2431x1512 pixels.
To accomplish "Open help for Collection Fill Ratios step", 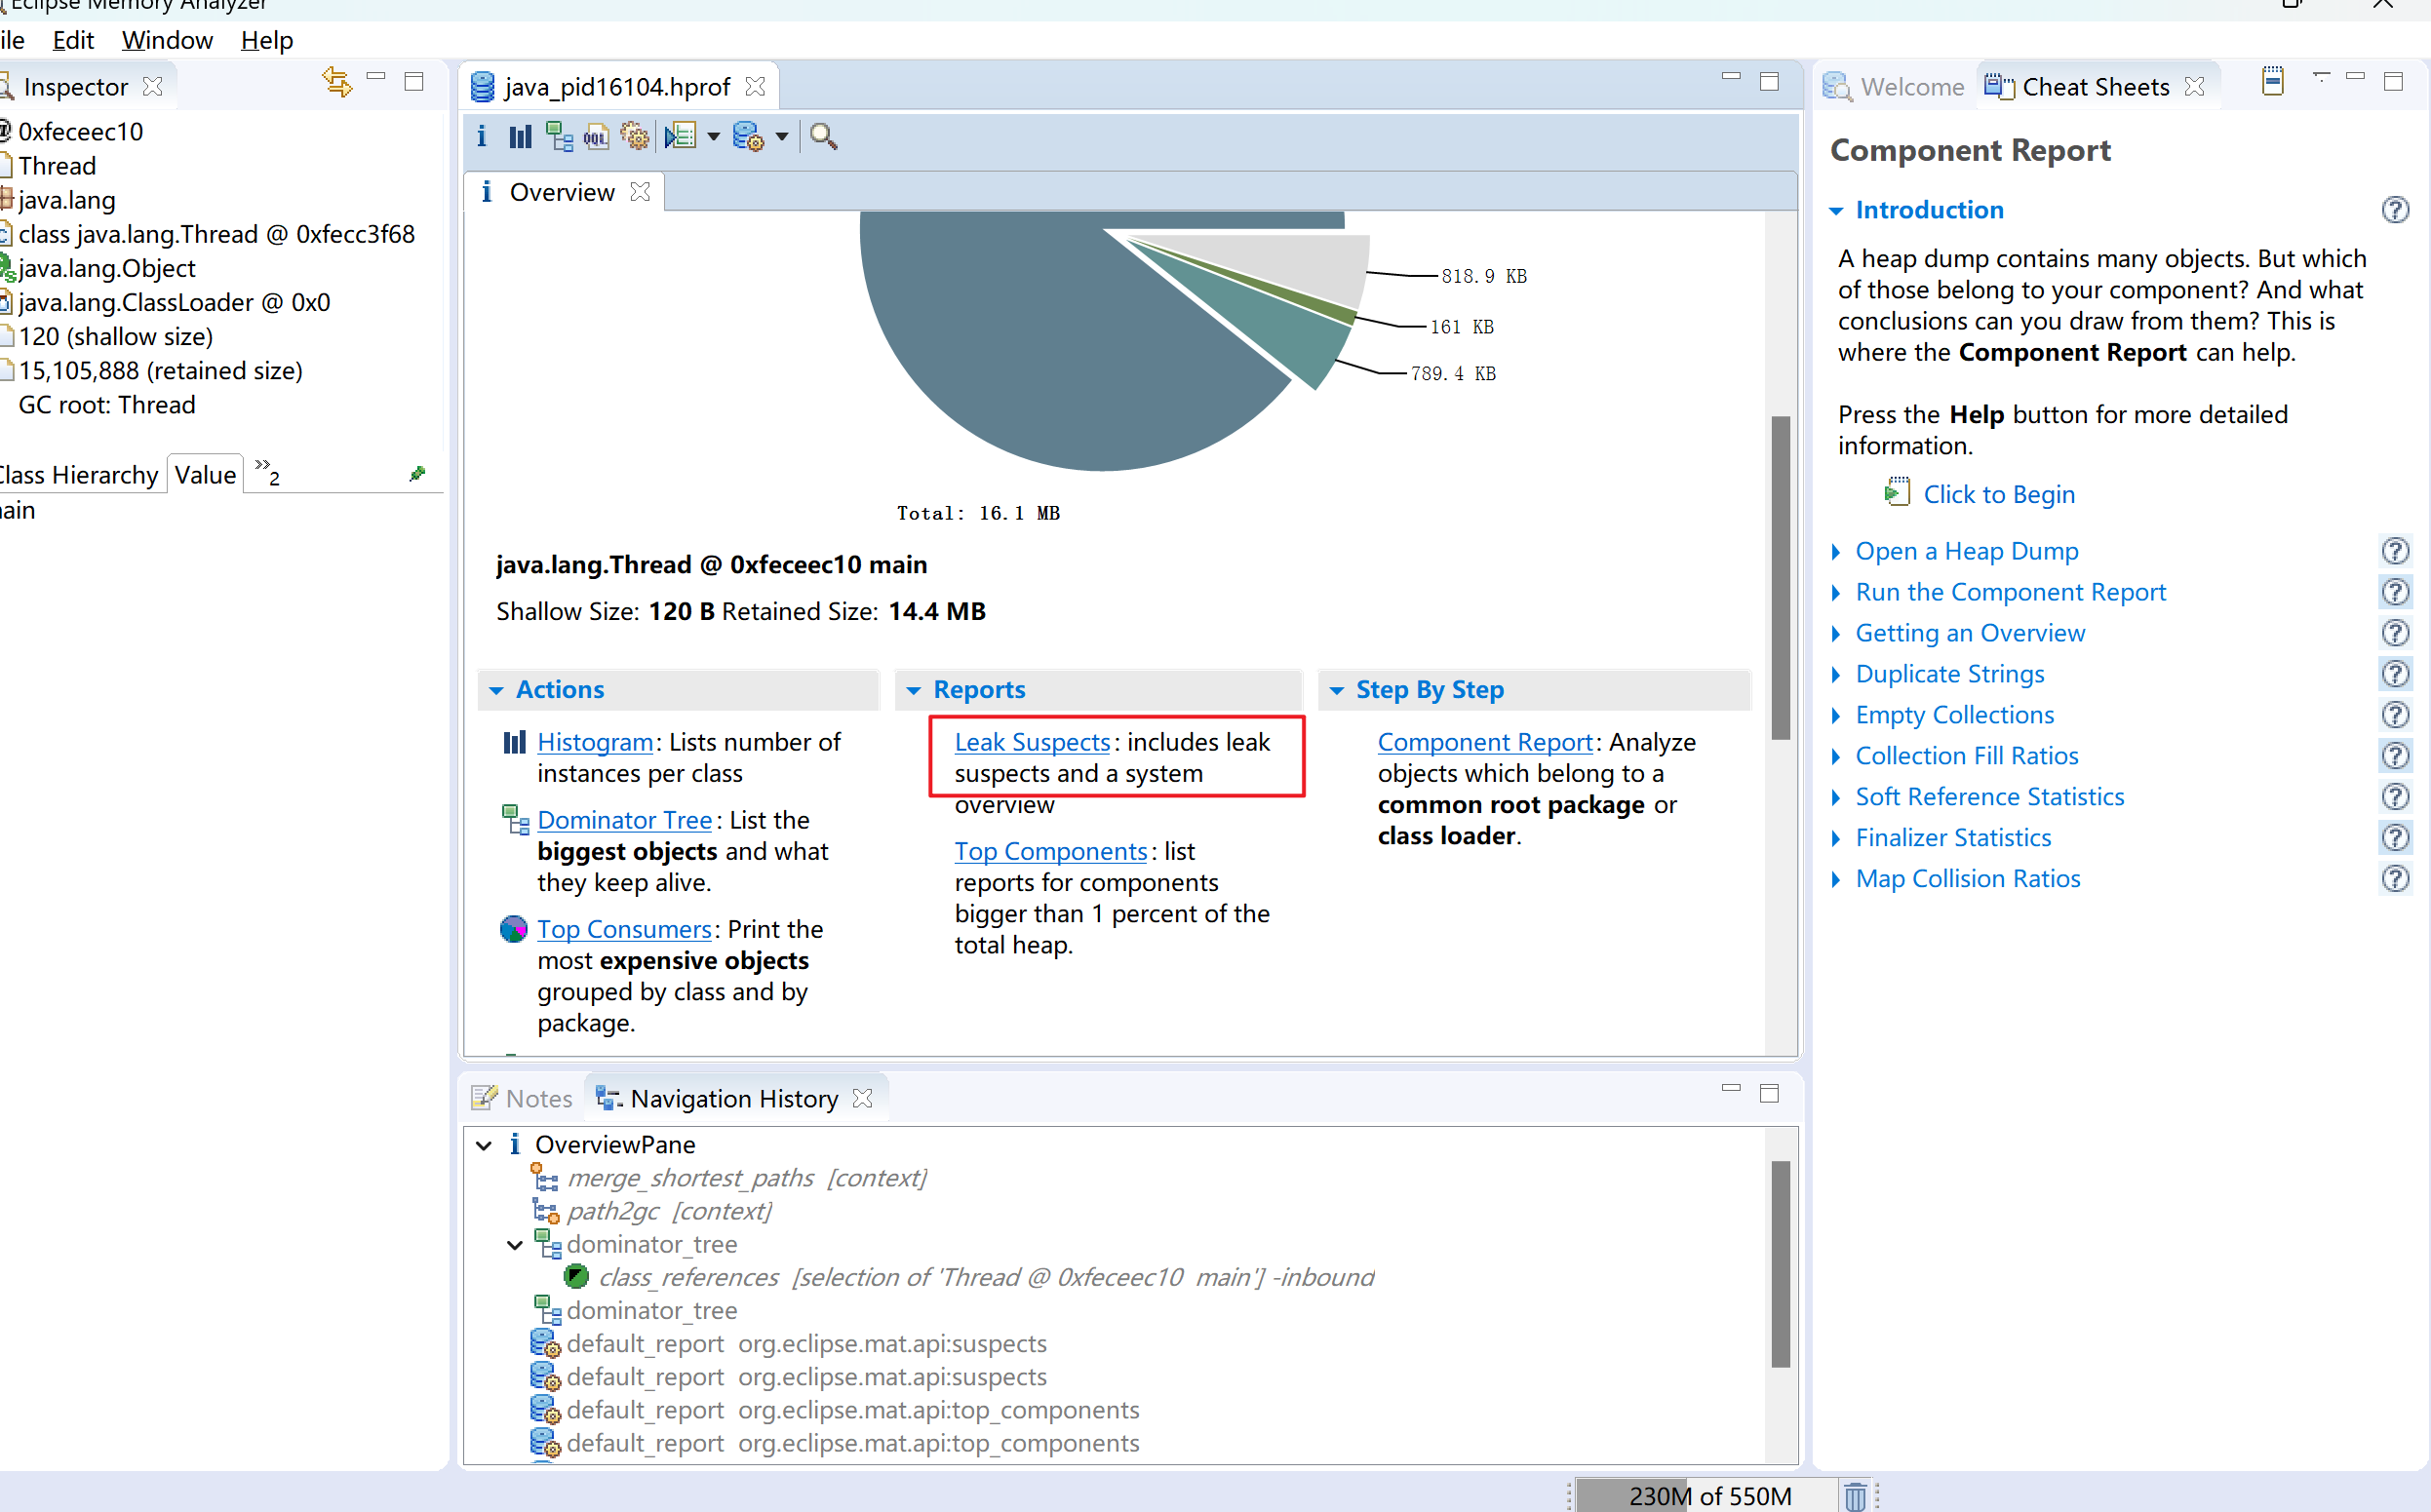I will coord(2395,756).
